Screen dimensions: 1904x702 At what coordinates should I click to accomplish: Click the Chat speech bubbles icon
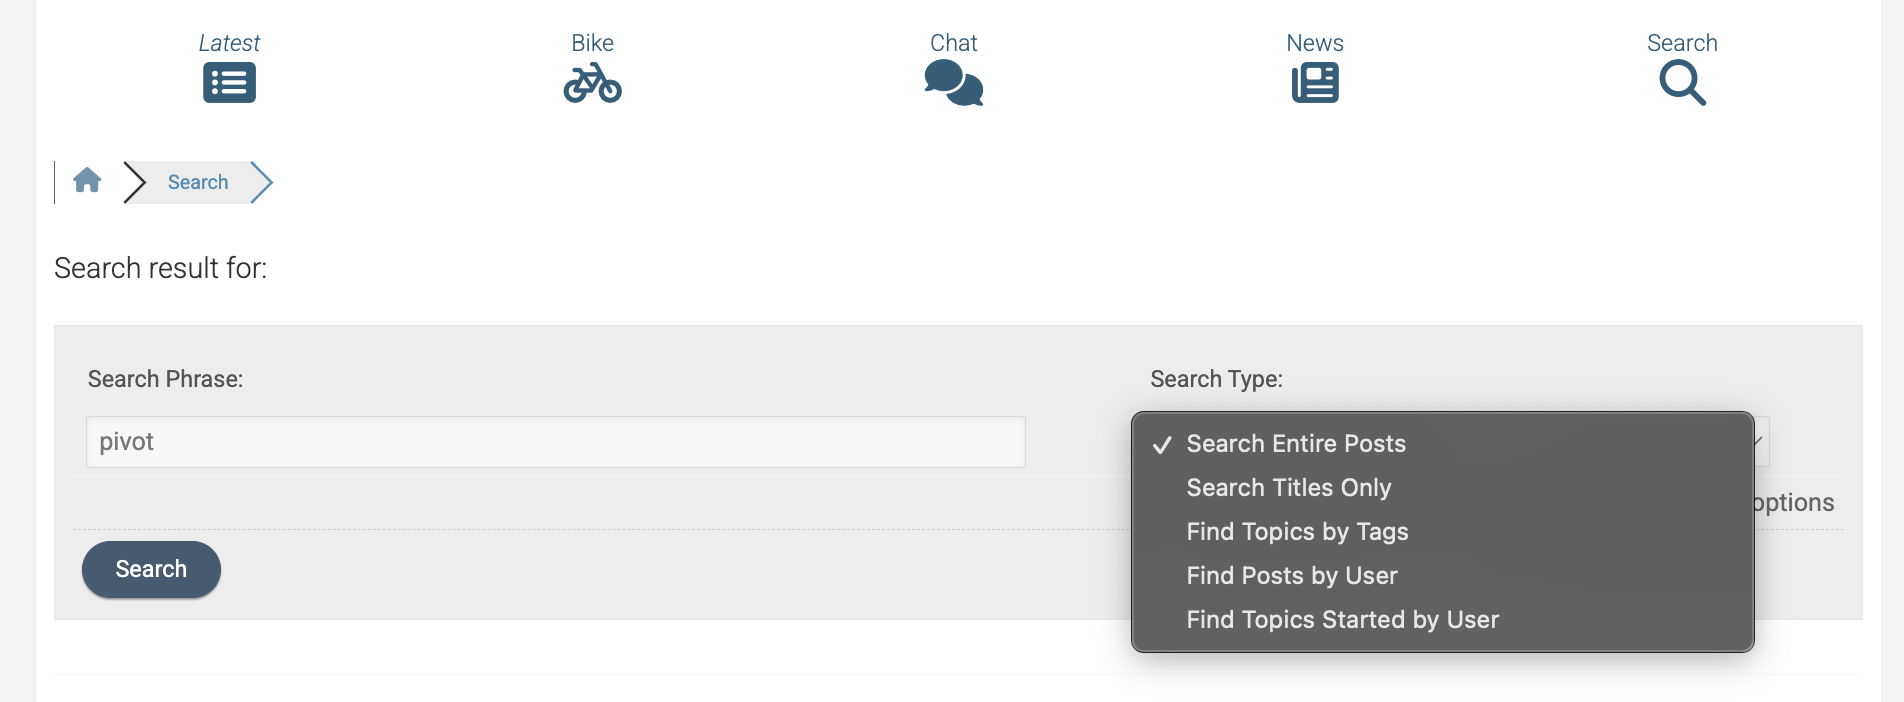(953, 83)
